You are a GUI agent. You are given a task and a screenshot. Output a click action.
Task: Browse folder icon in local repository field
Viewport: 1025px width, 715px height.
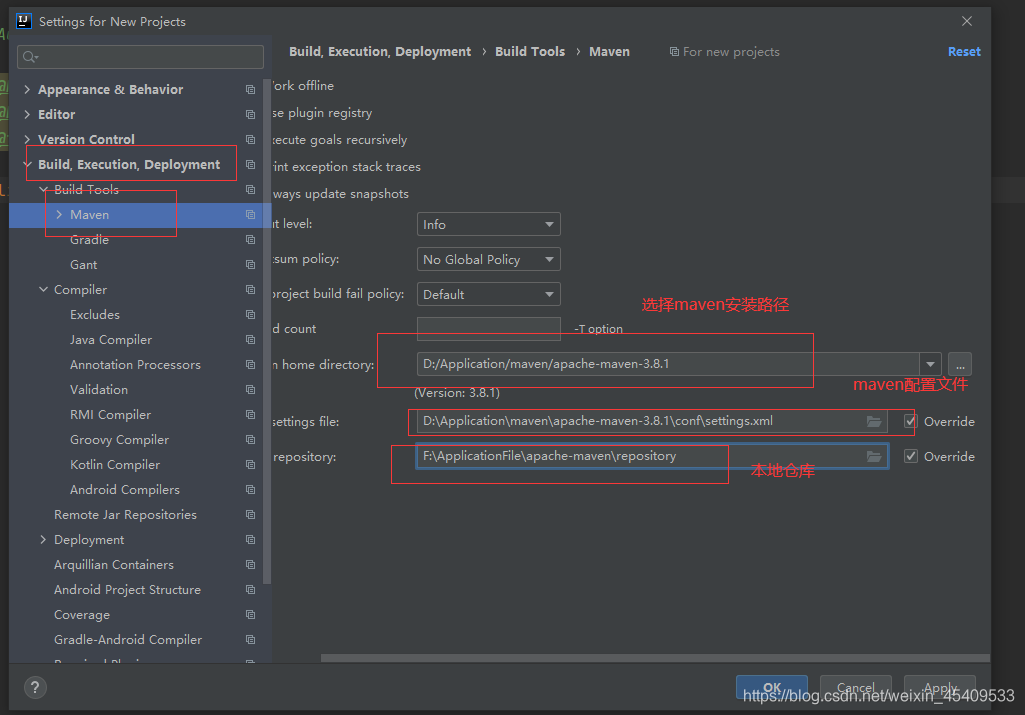pyautogui.click(x=874, y=456)
